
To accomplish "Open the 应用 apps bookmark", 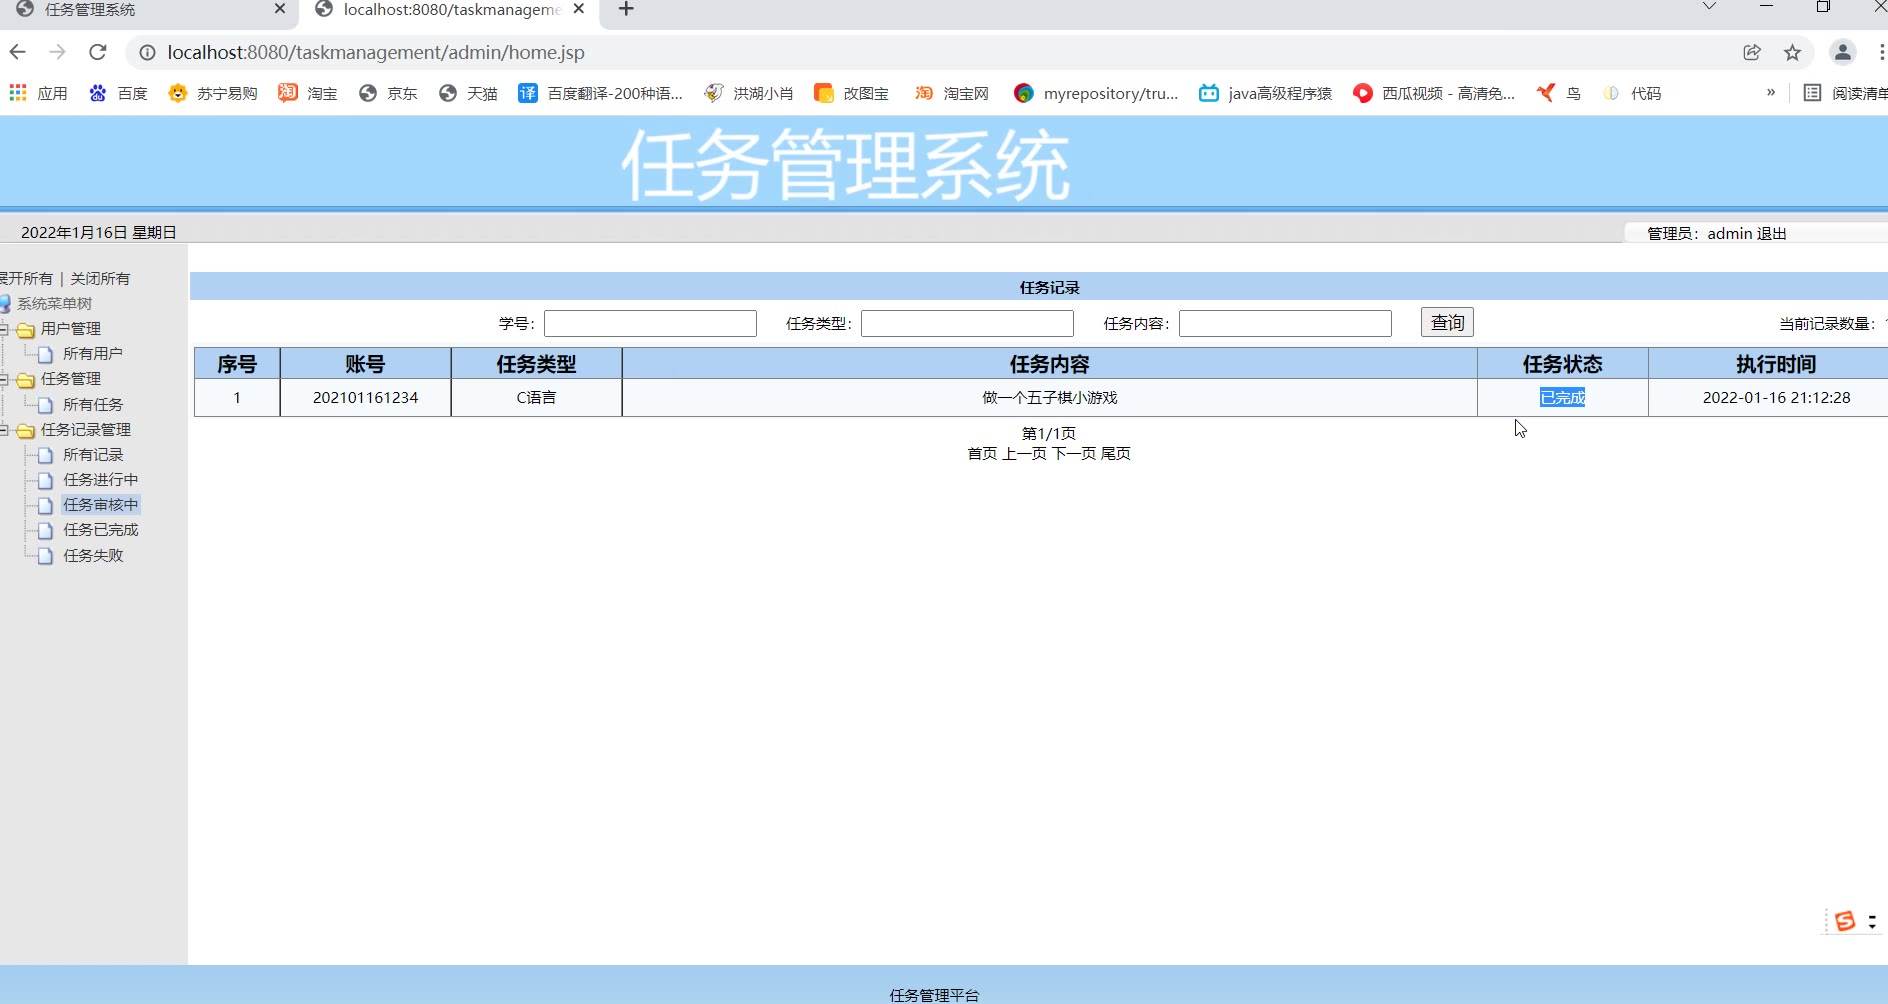I will [x=38, y=93].
